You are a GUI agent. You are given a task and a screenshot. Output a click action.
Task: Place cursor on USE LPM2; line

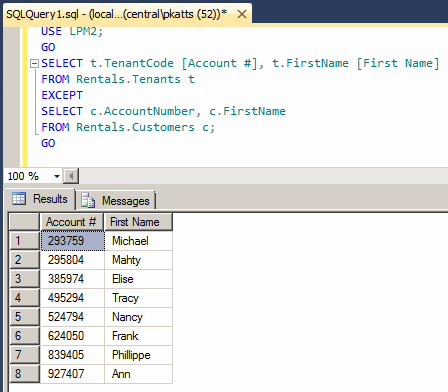72,31
